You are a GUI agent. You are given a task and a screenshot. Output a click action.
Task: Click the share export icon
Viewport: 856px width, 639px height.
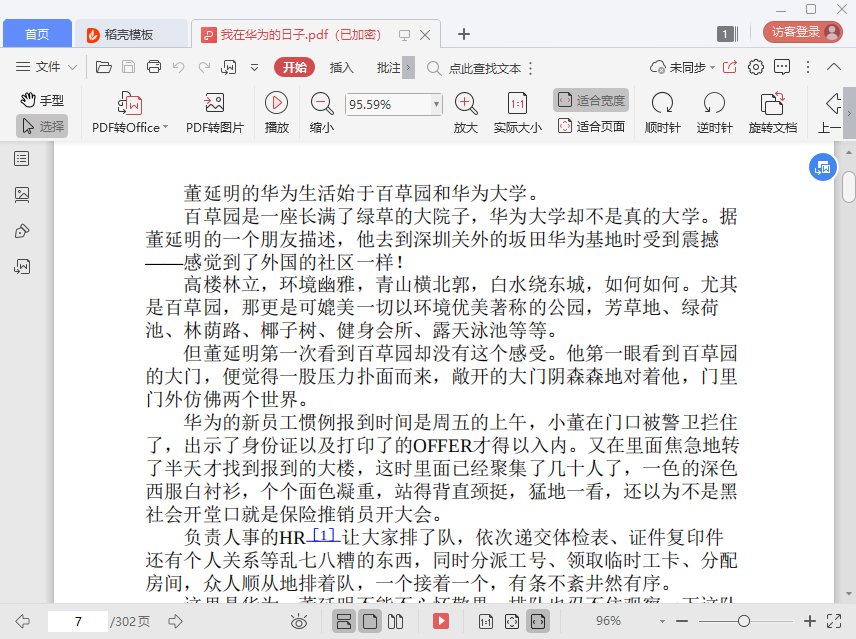coord(729,67)
